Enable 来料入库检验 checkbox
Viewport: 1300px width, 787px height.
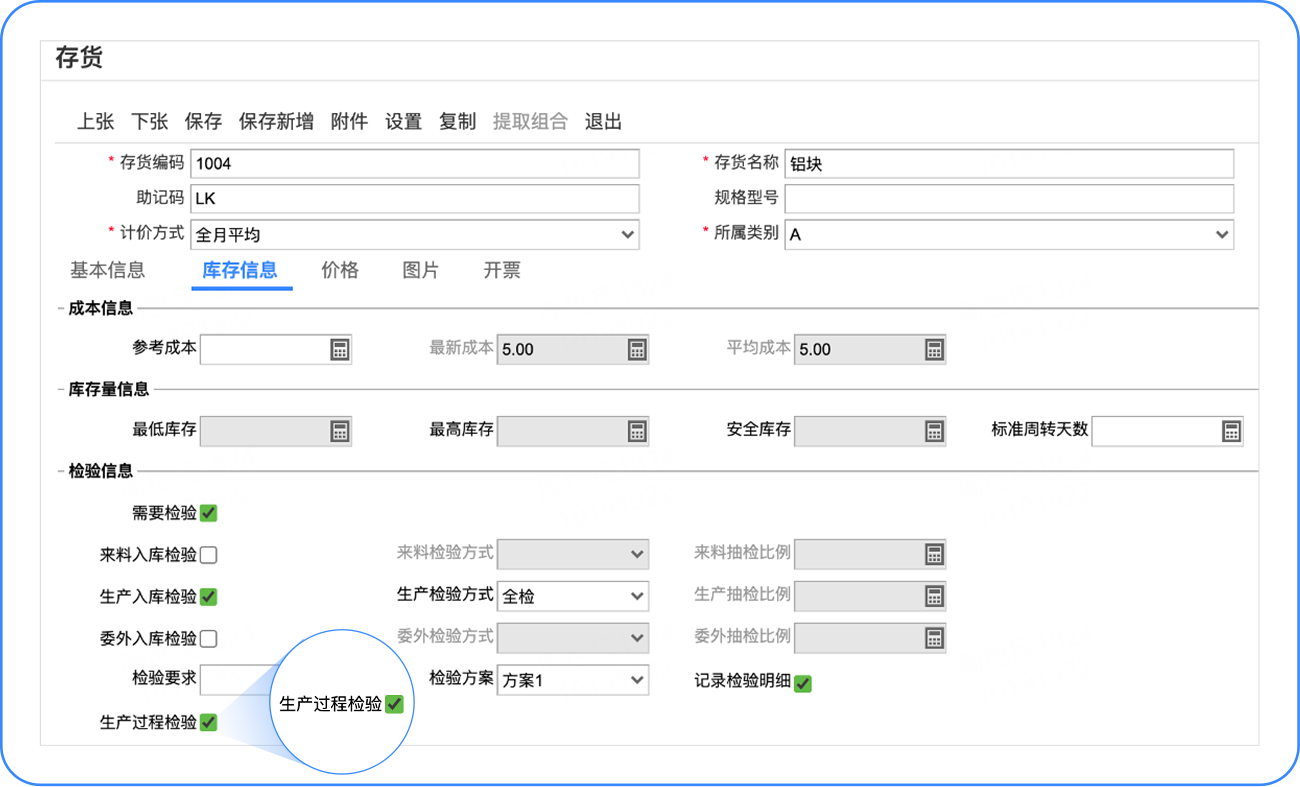[x=208, y=555]
